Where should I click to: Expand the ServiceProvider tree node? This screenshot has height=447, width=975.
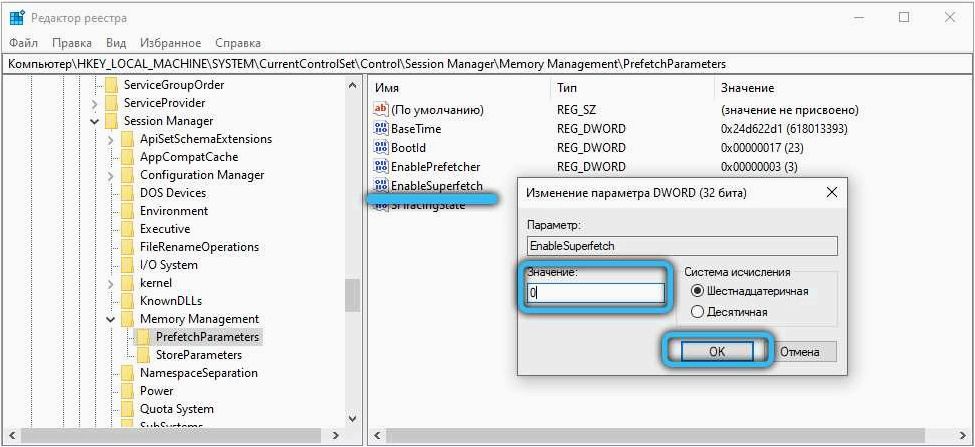[95, 103]
